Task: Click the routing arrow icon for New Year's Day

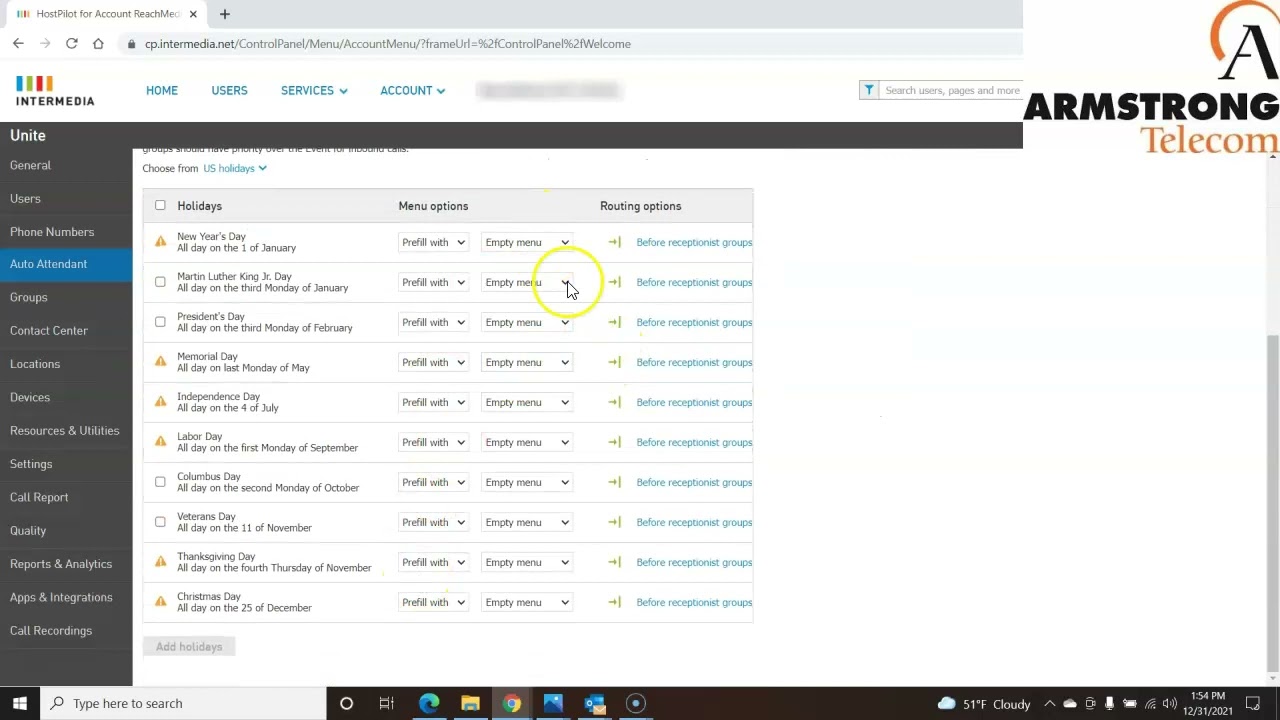Action: point(614,242)
